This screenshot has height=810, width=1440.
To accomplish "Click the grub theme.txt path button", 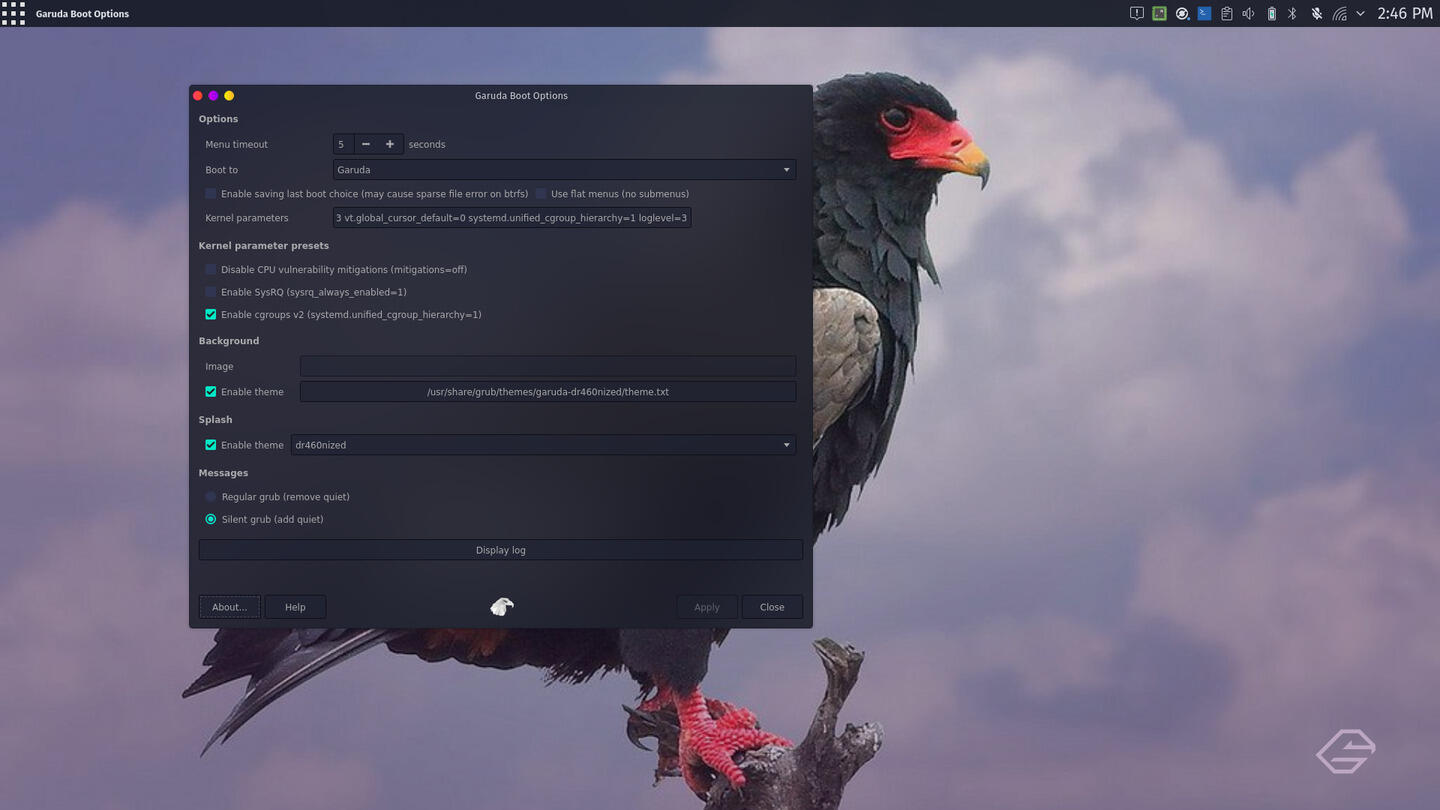I will (x=548, y=392).
